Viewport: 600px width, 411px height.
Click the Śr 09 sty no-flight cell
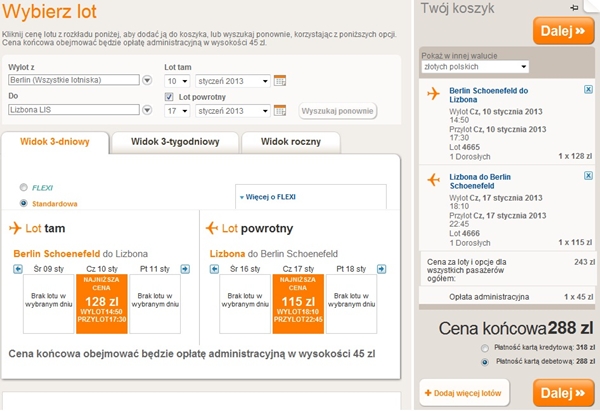click(49, 304)
